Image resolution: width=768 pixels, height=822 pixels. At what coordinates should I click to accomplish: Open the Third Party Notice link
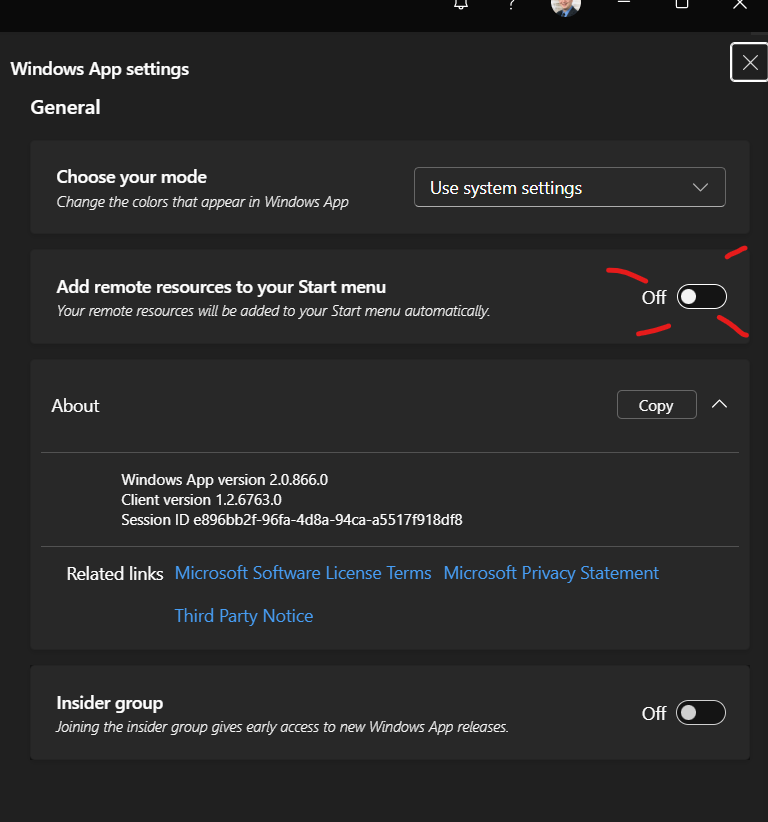(244, 616)
